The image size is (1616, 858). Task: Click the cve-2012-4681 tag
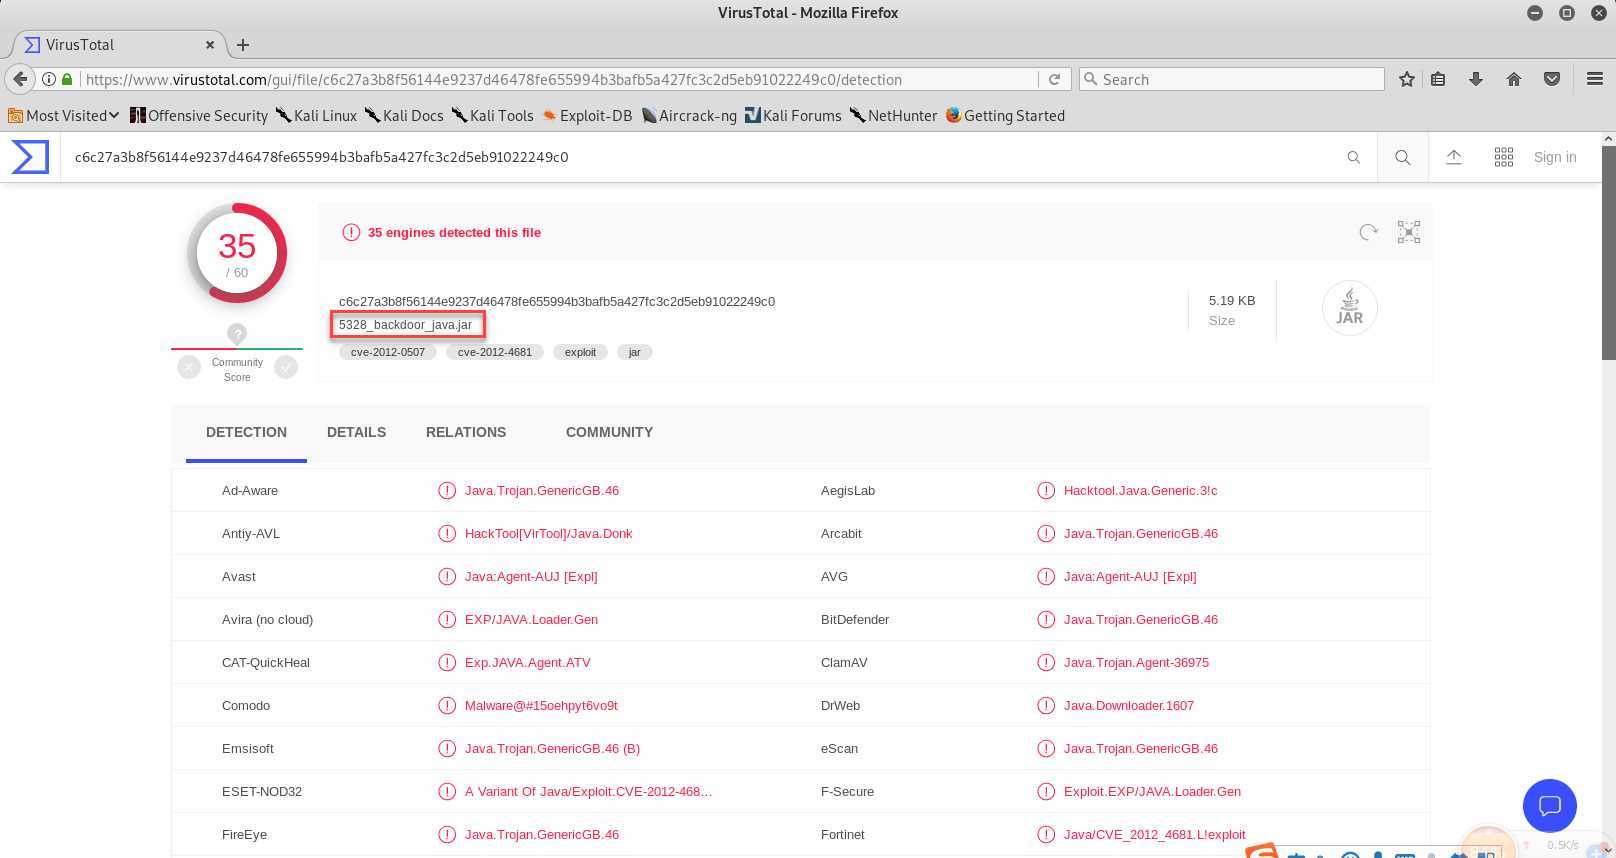point(495,352)
